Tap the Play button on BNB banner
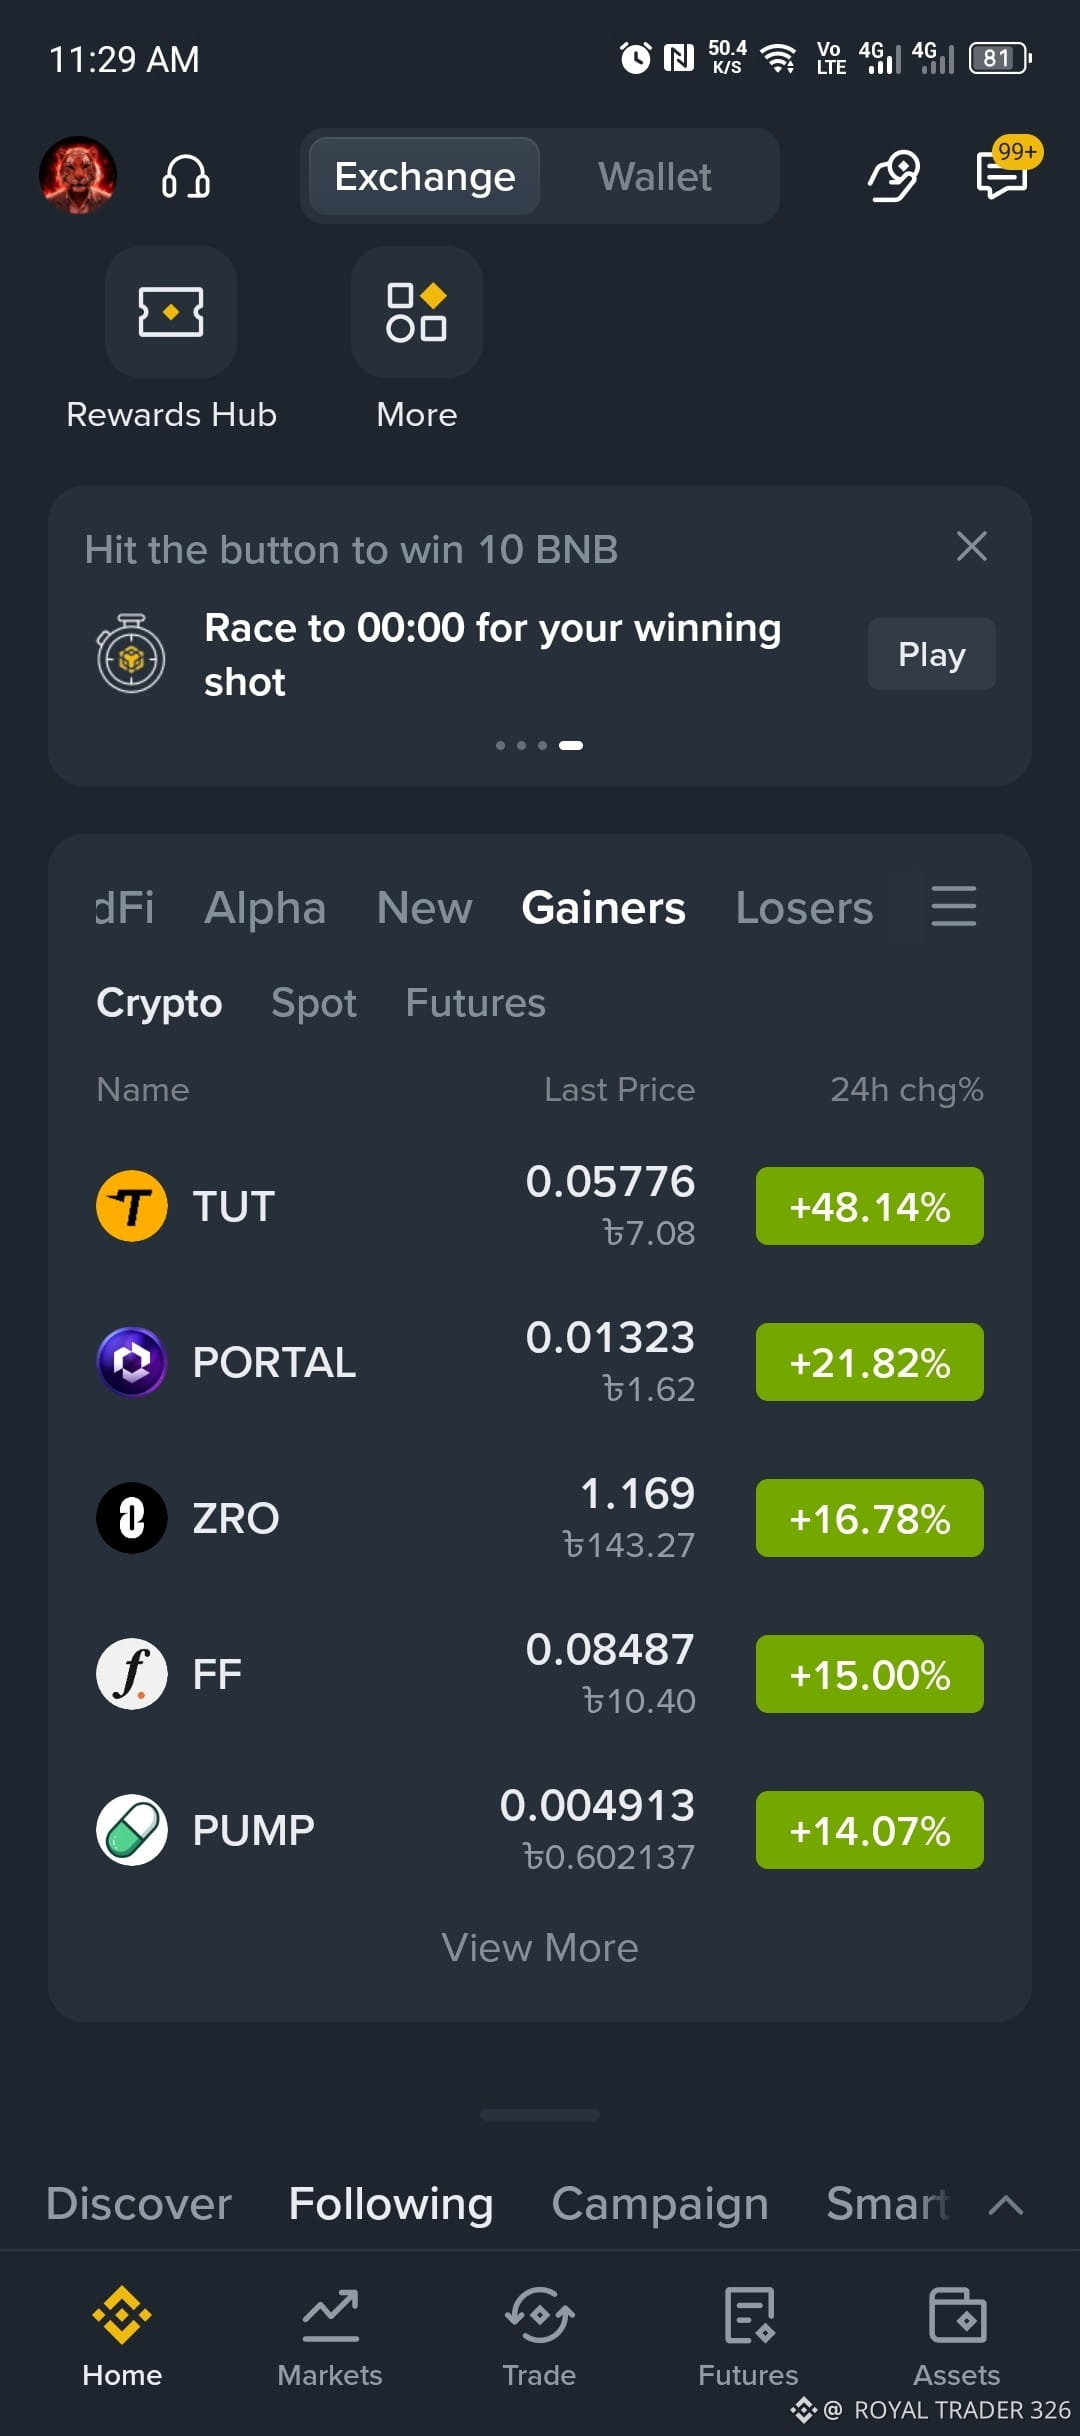 click(931, 654)
